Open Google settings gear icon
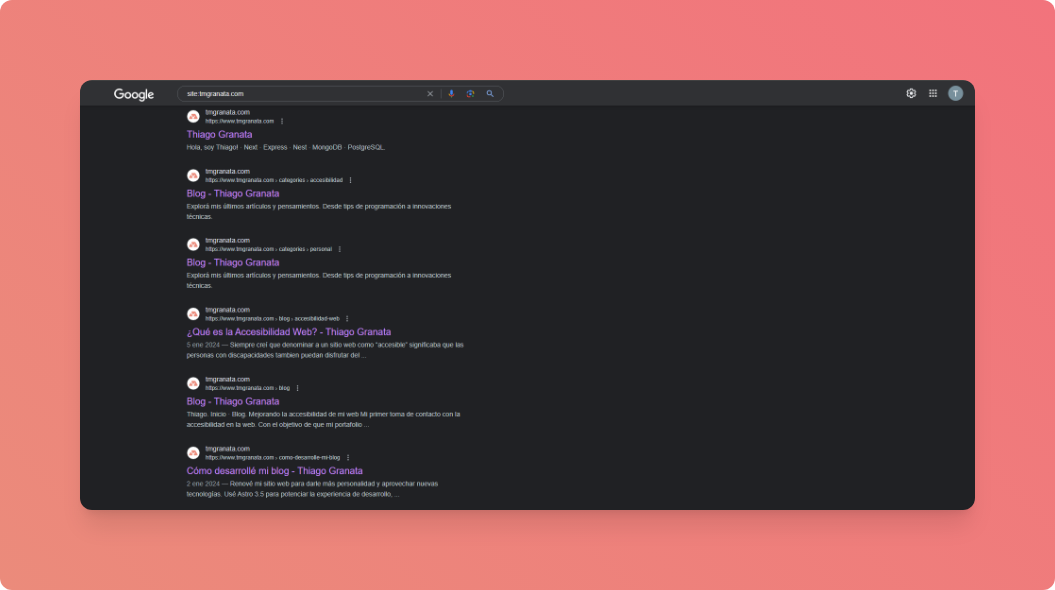This screenshot has width=1055, height=590. (911, 94)
